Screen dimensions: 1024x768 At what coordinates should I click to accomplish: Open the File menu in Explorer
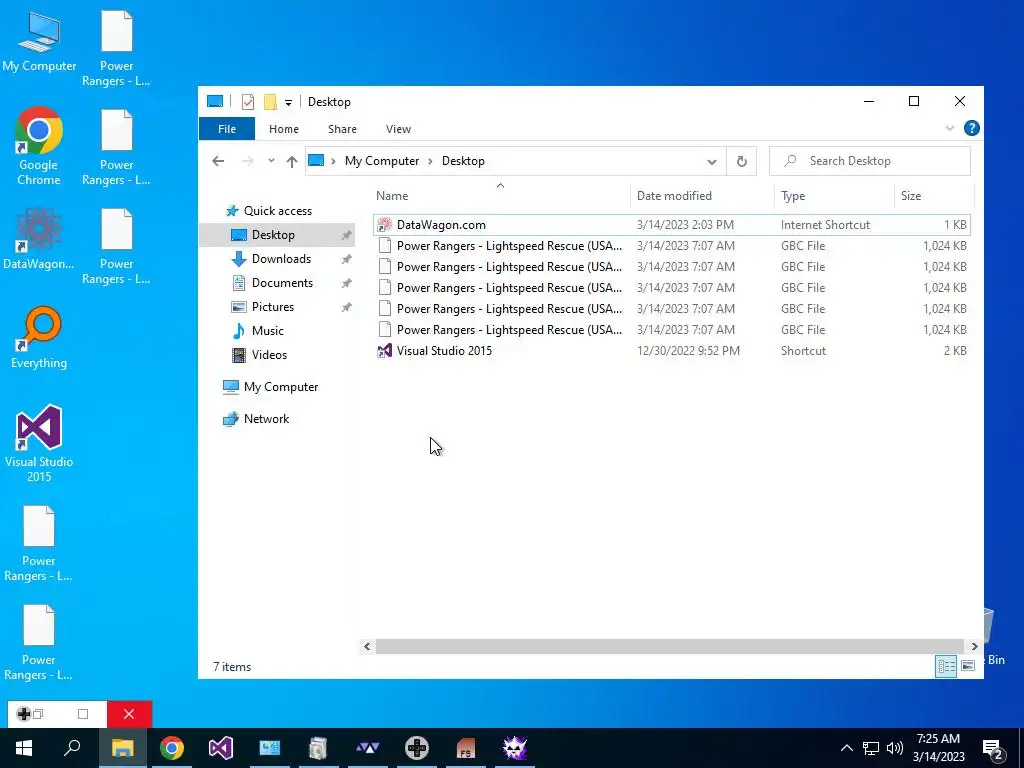(x=227, y=129)
